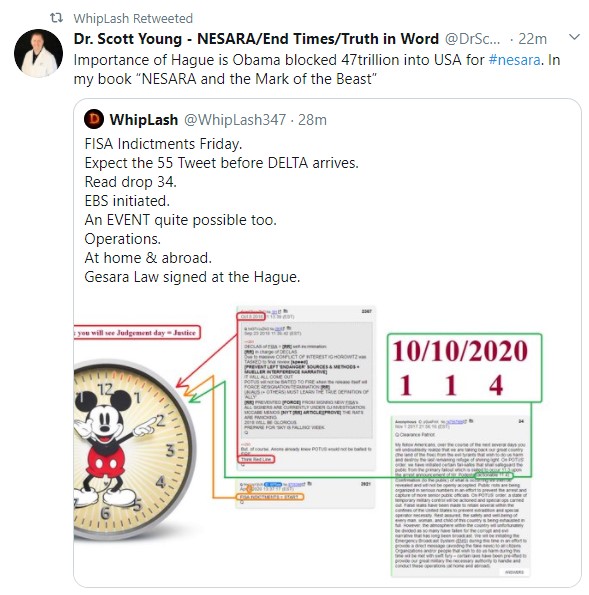This screenshot has width=589, height=595.
Task: Click the main tweet text about Hague
Action: coord(317,69)
